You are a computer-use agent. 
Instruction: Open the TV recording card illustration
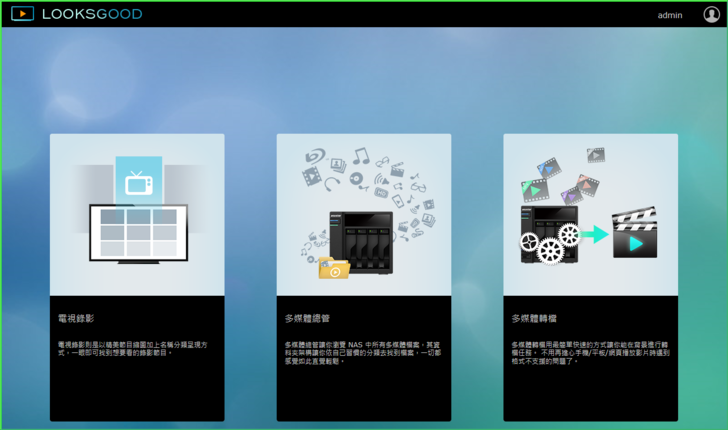(x=137, y=215)
